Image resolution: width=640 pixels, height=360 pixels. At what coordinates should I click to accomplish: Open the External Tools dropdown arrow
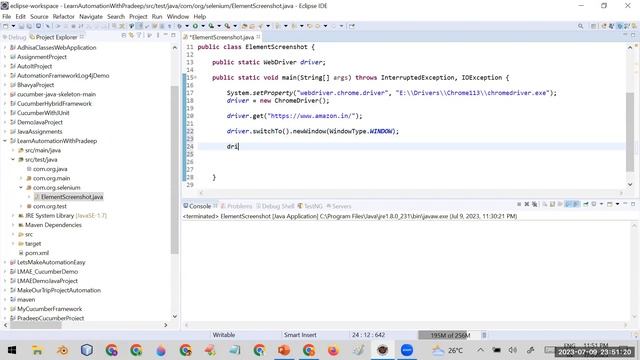(235, 26)
